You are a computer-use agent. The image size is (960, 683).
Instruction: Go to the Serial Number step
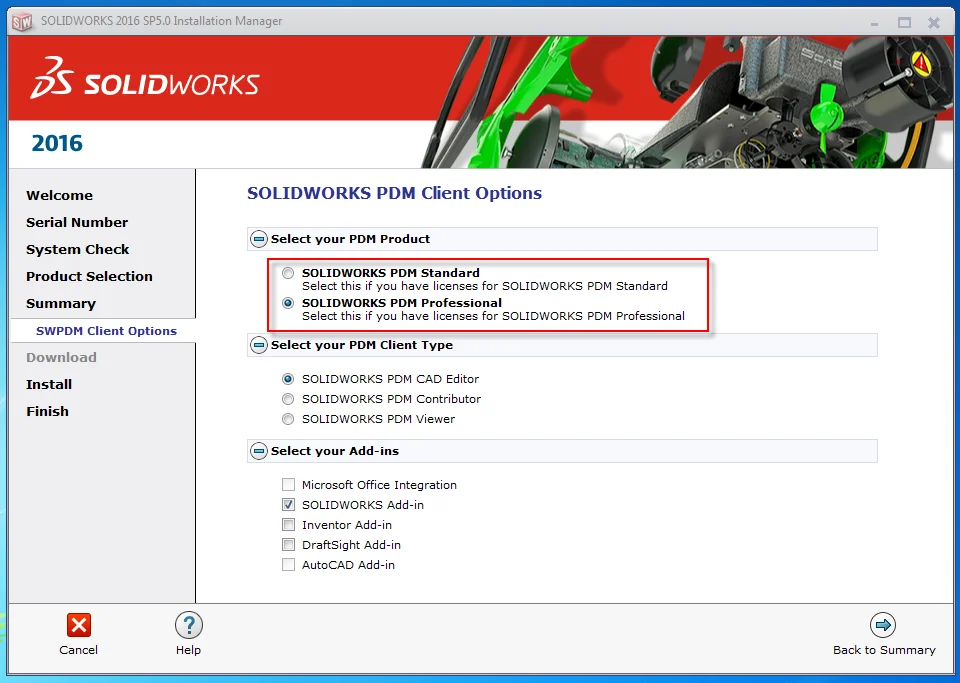pos(77,223)
